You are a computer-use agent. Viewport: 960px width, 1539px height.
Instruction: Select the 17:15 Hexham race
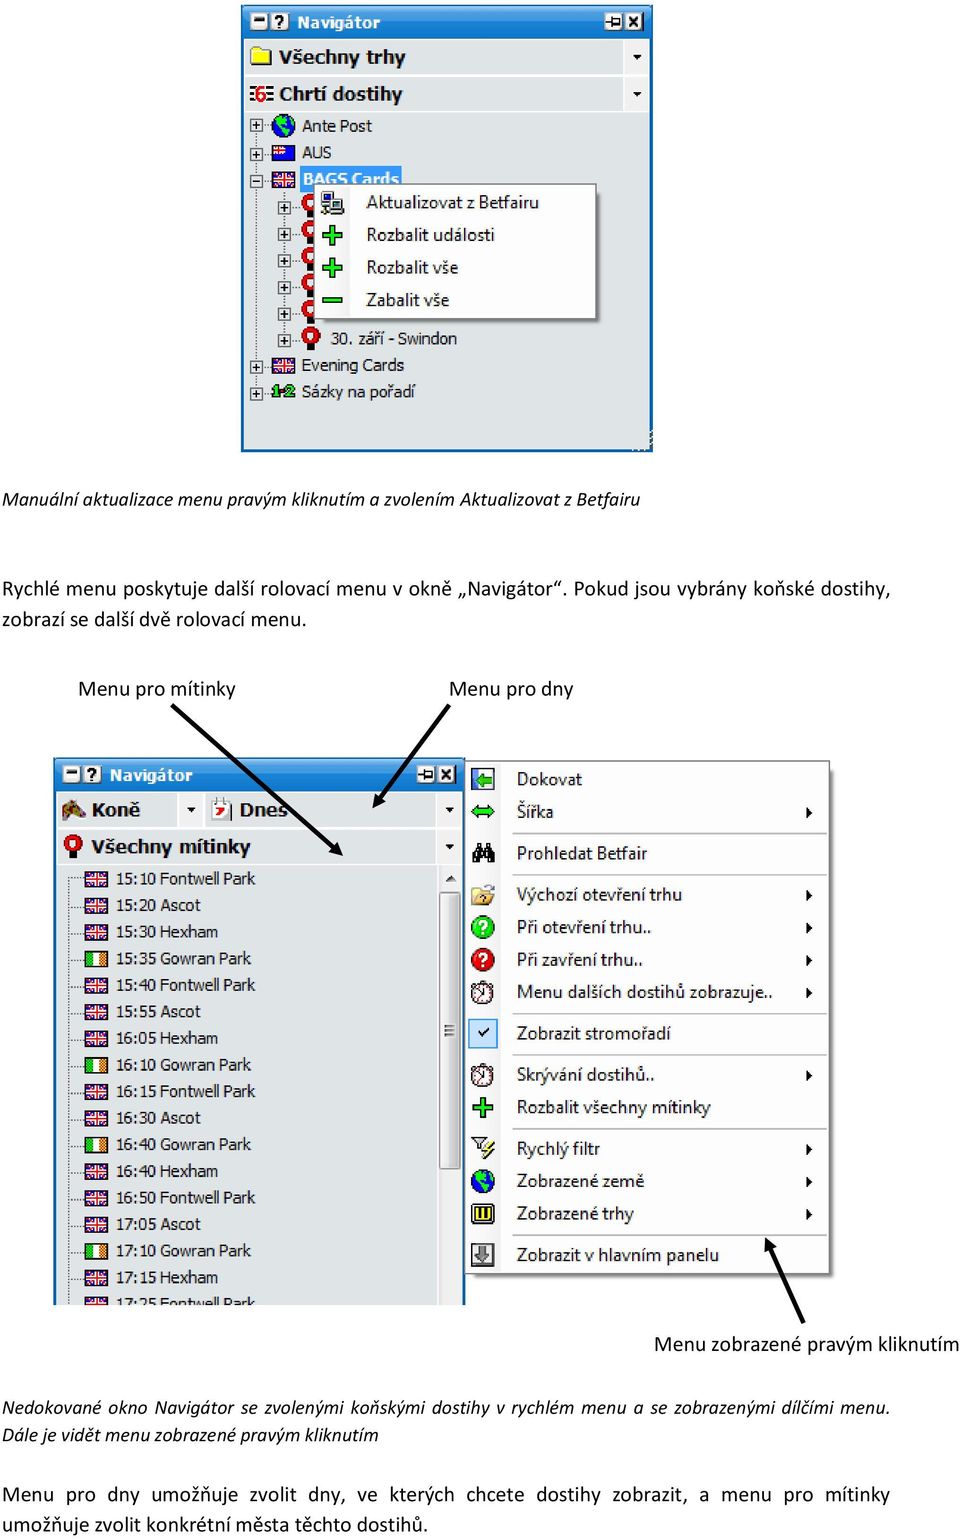(x=166, y=1277)
